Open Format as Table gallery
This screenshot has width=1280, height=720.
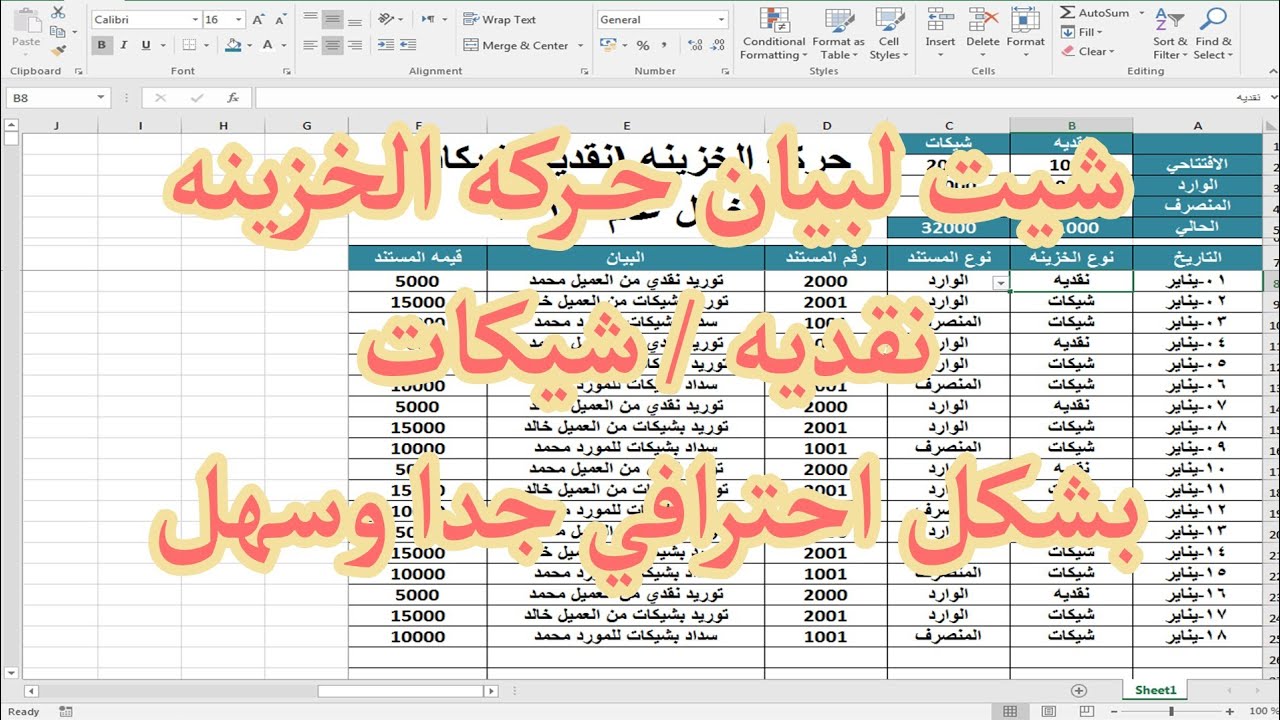click(838, 34)
